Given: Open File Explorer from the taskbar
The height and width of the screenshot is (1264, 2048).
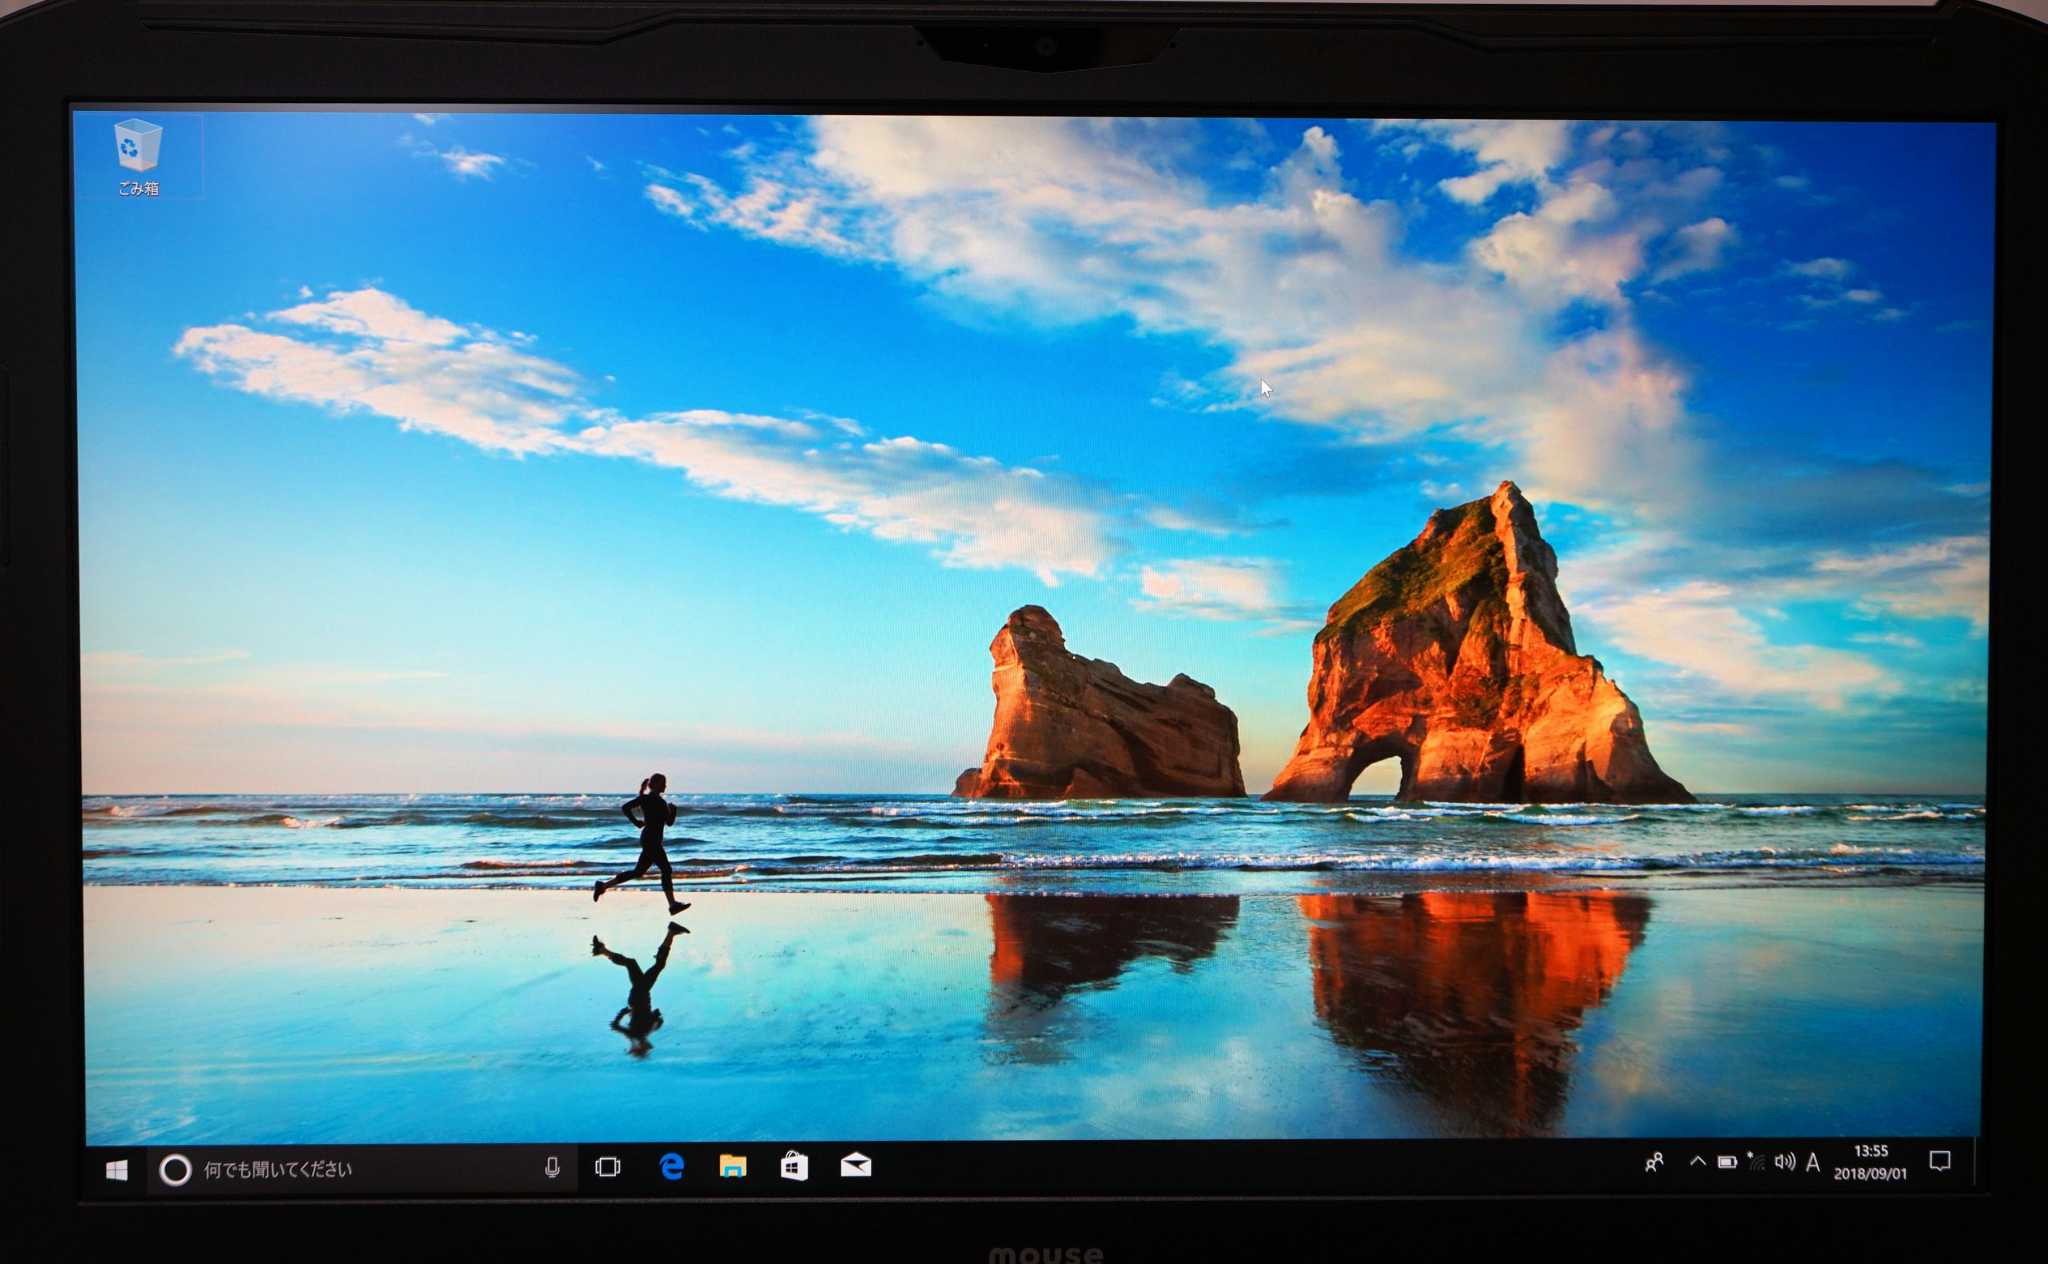Looking at the screenshot, I should pyautogui.click(x=733, y=1166).
